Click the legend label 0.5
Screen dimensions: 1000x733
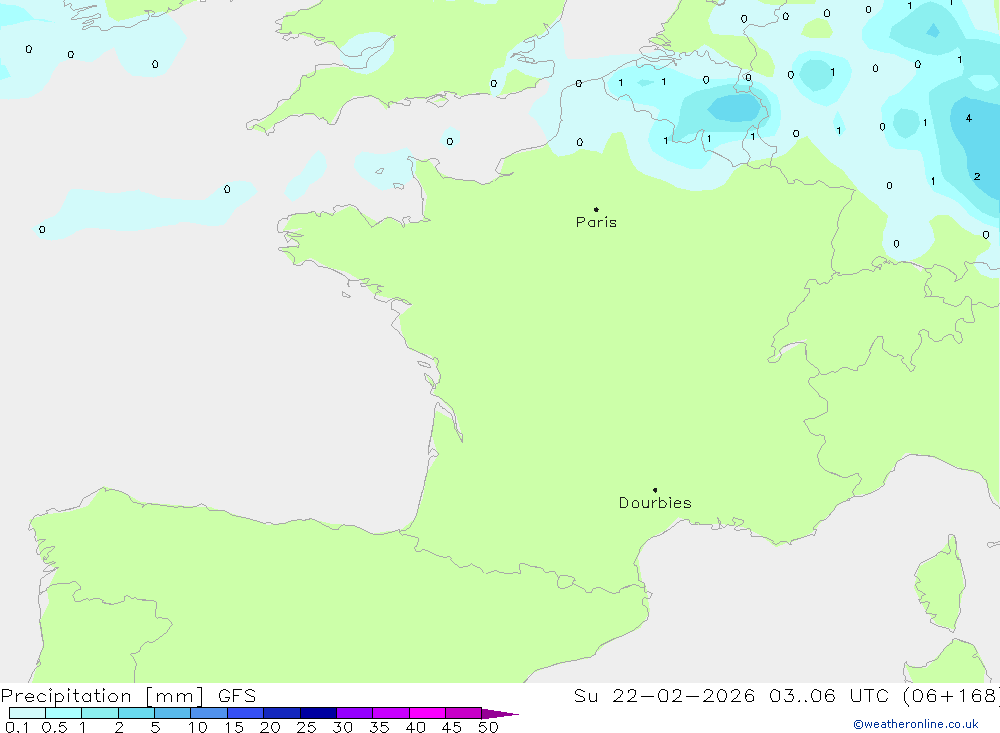(54, 727)
